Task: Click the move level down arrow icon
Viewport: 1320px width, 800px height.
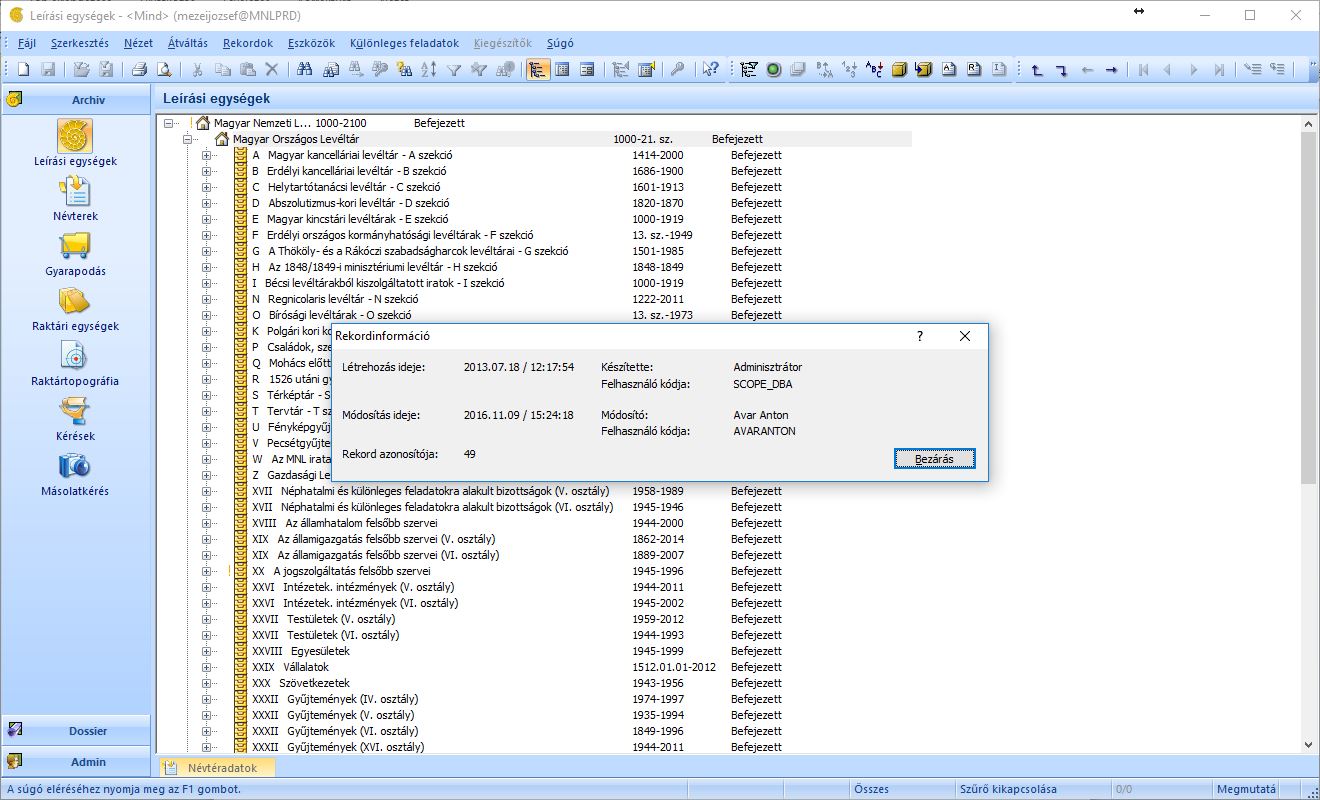Action: pos(1061,70)
